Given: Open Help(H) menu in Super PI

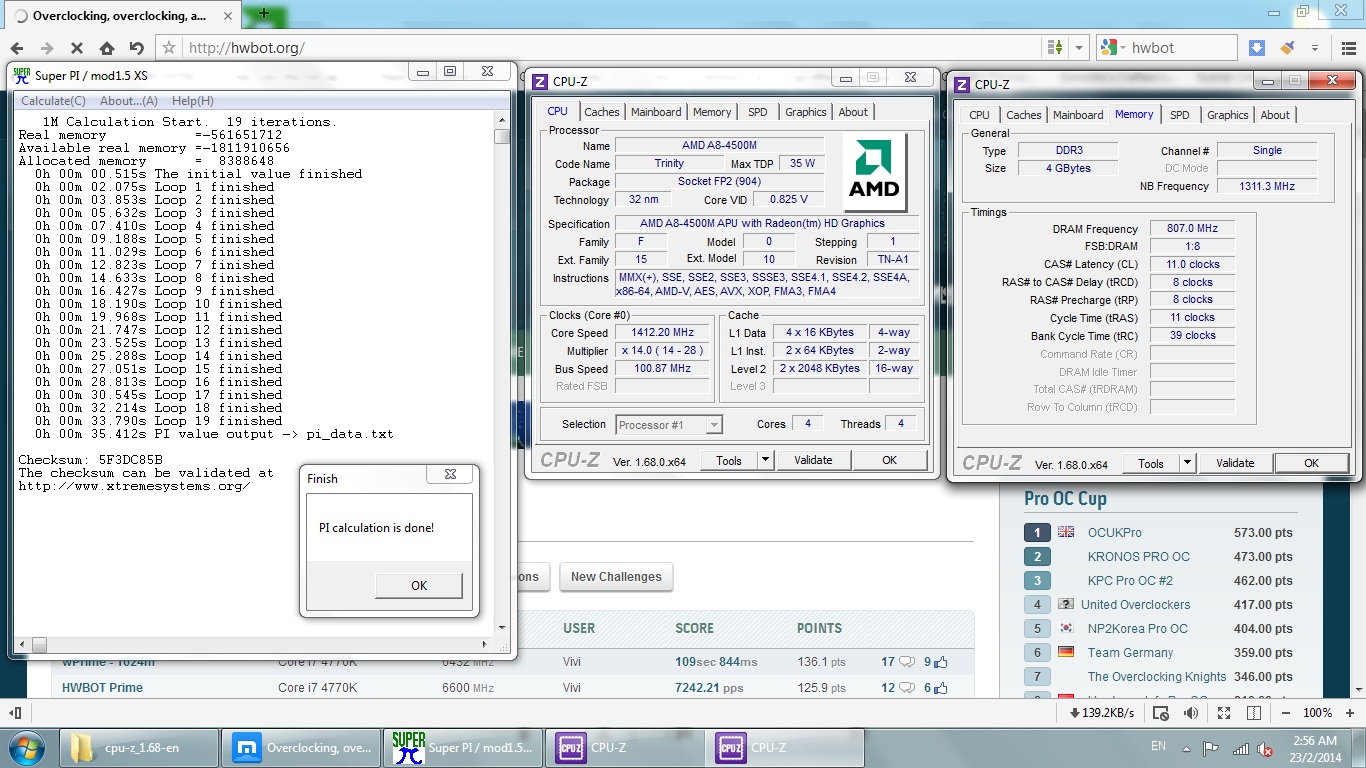Looking at the screenshot, I should pos(192,101).
